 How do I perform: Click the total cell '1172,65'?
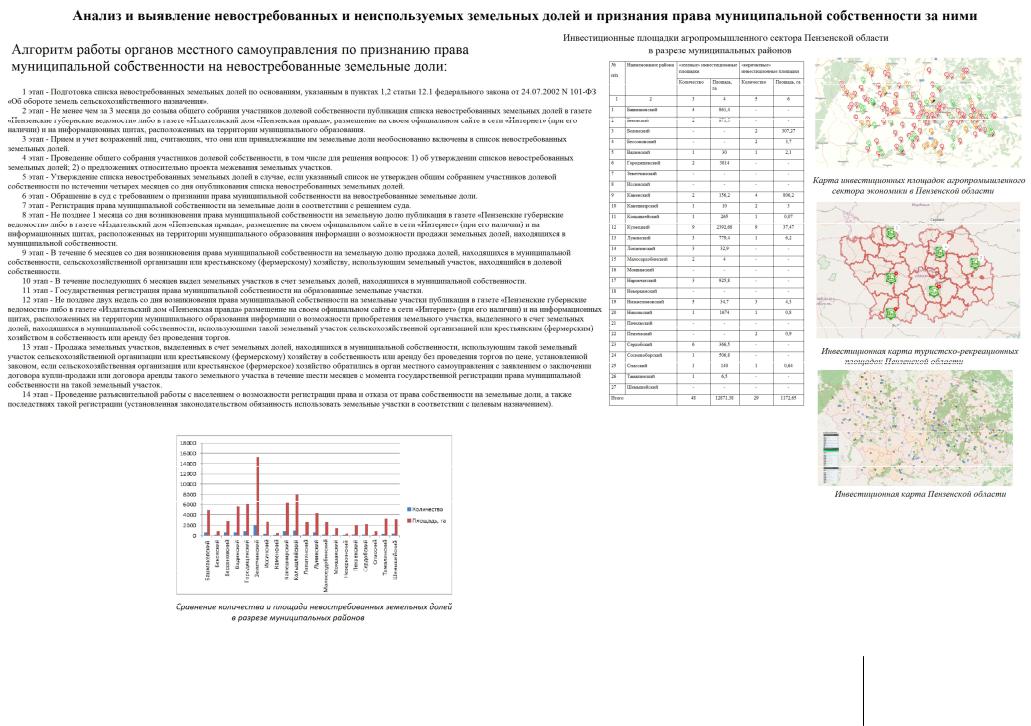point(787,398)
